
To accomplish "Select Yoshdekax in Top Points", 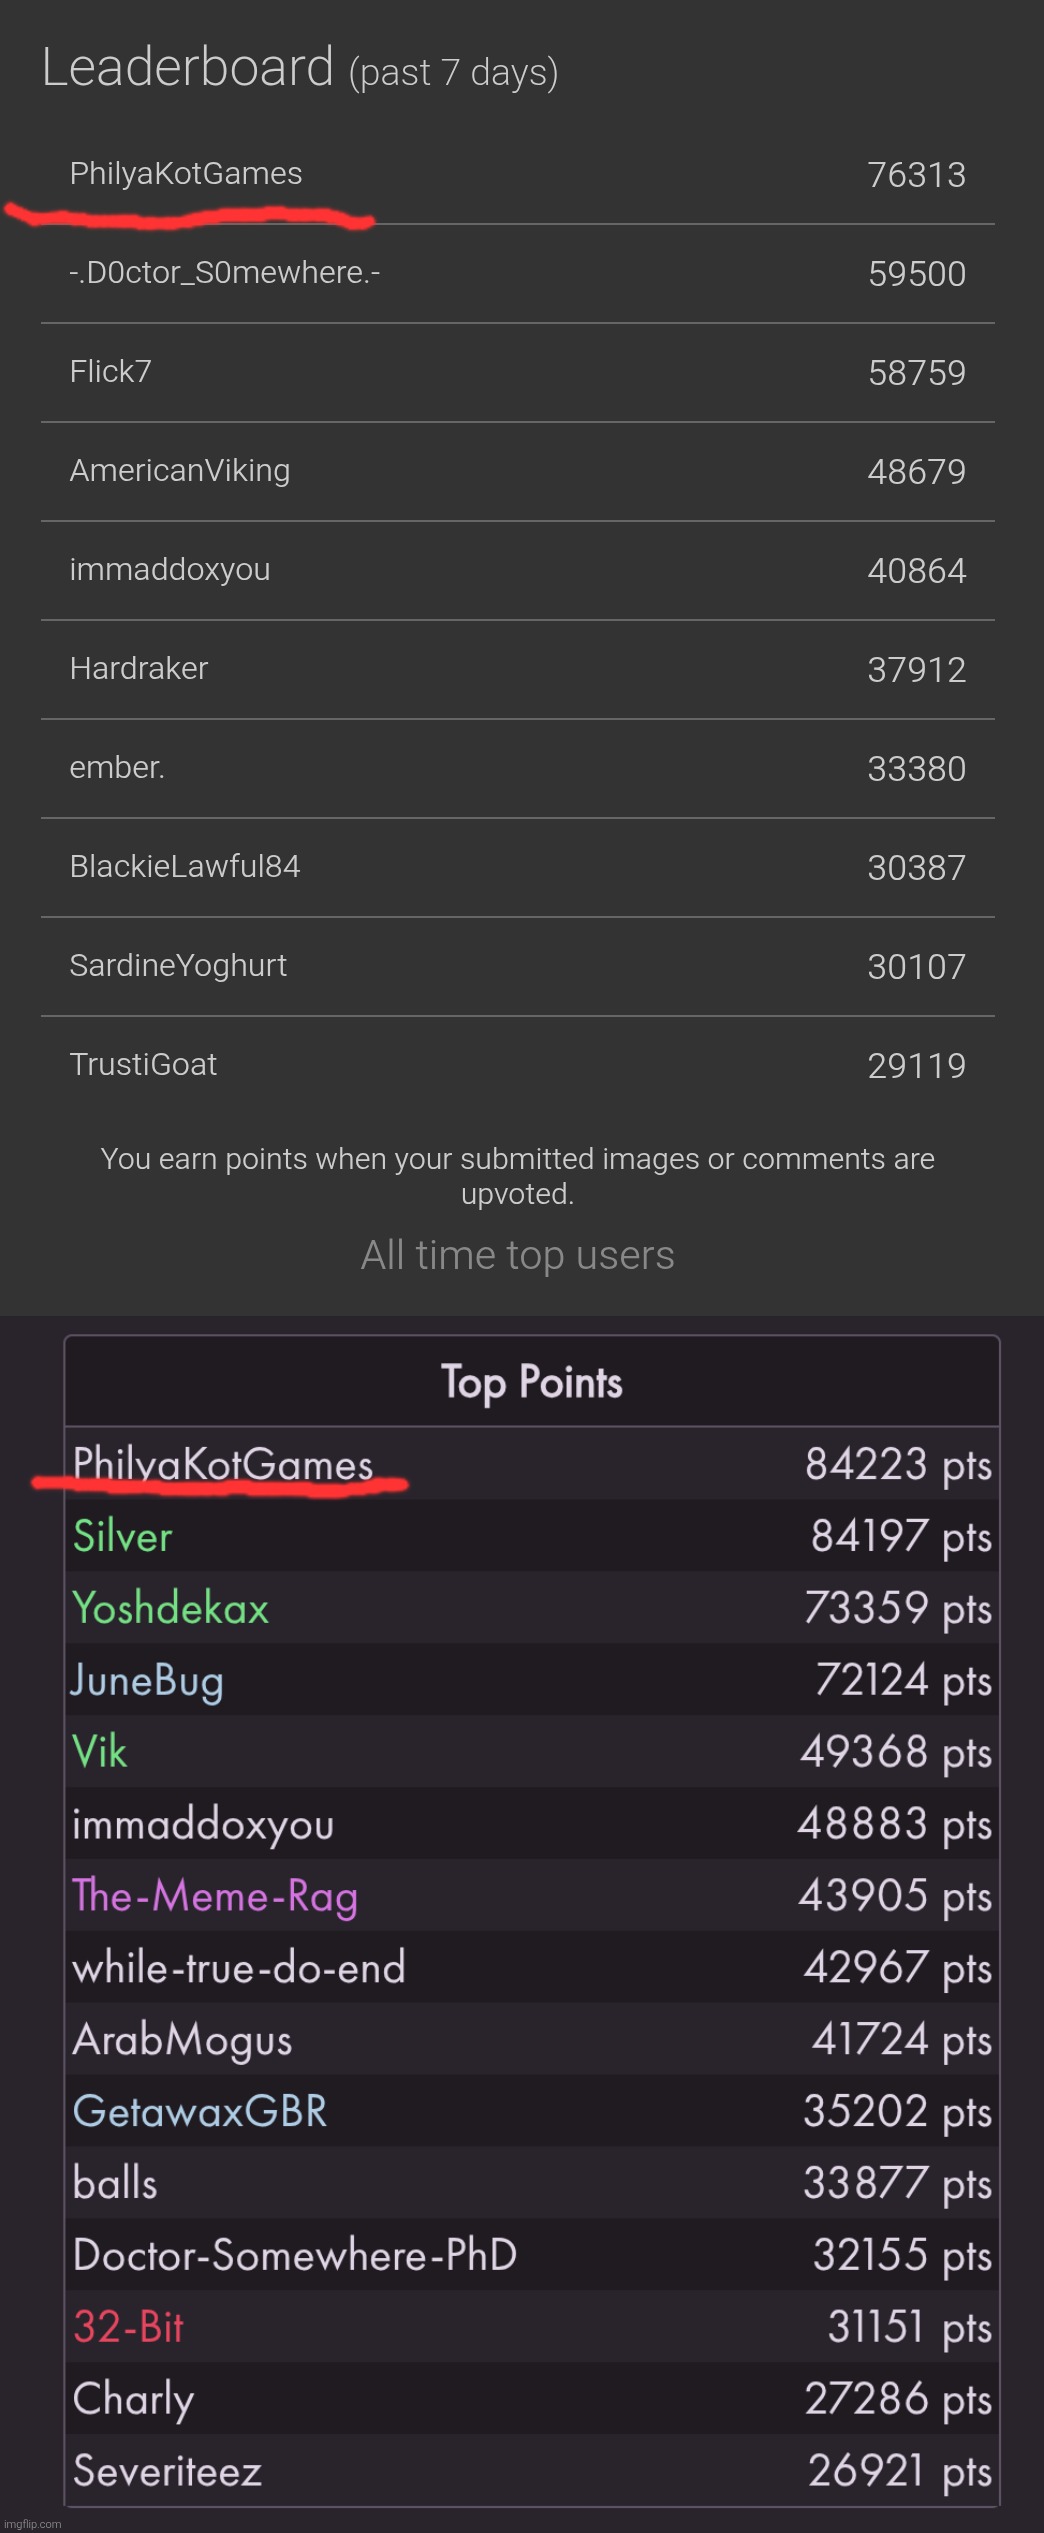I will click(x=171, y=1608).
